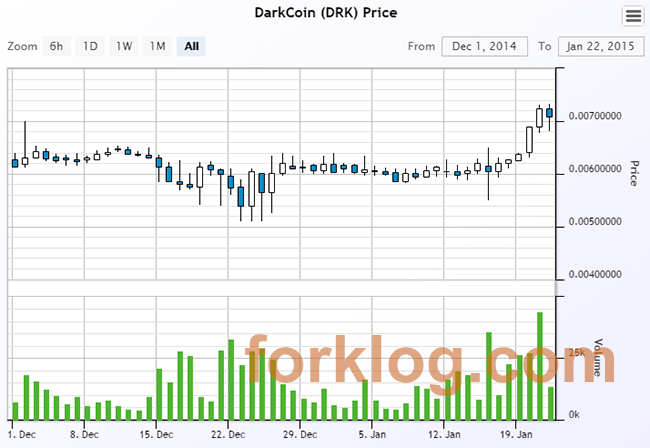Click the 22. Dec date axis label
This screenshot has height=448, width=650.
(x=228, y=435)
